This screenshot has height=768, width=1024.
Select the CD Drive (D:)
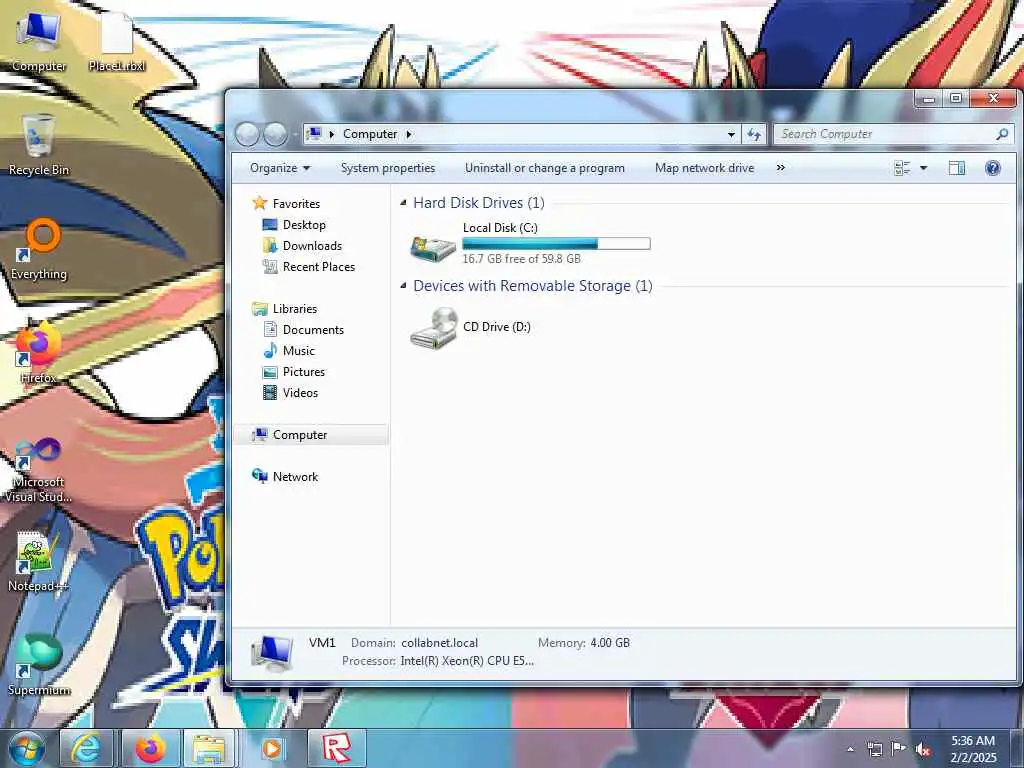coord(472,327)
